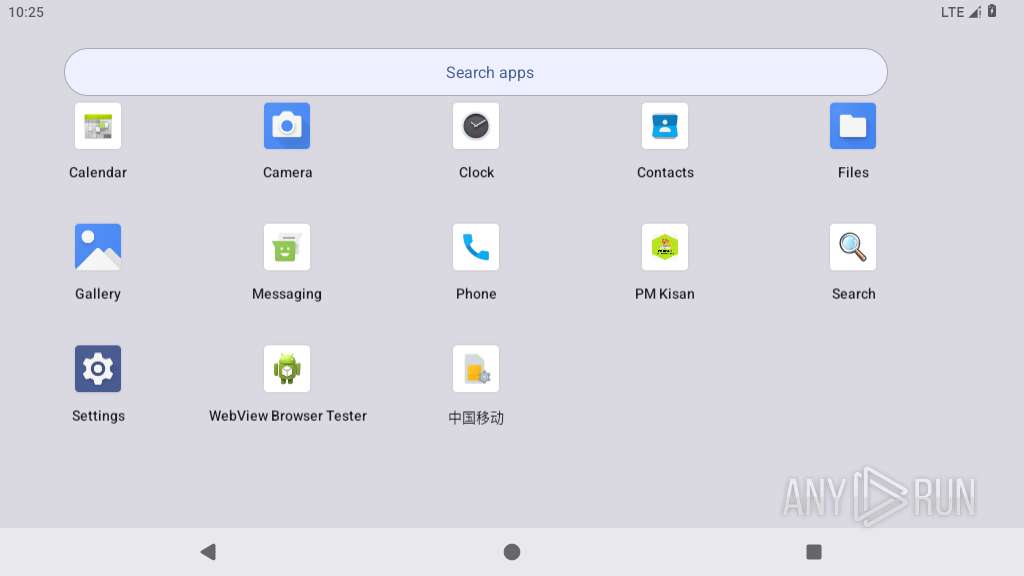Tap the Back navigation button

[208, 552]
